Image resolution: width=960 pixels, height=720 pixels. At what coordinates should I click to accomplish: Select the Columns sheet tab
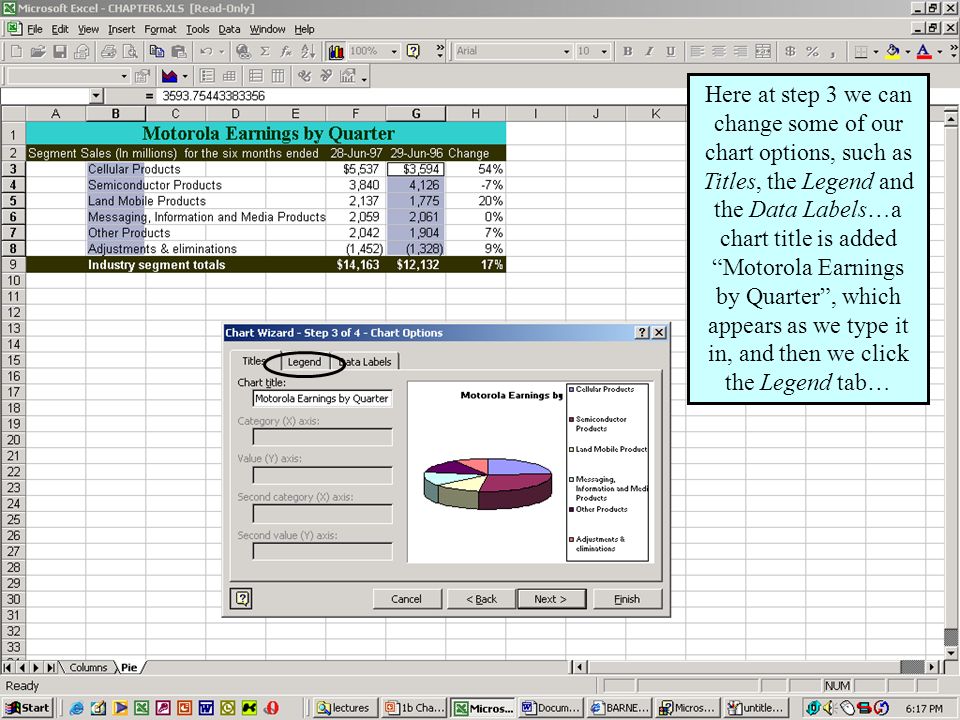[88, 667]
